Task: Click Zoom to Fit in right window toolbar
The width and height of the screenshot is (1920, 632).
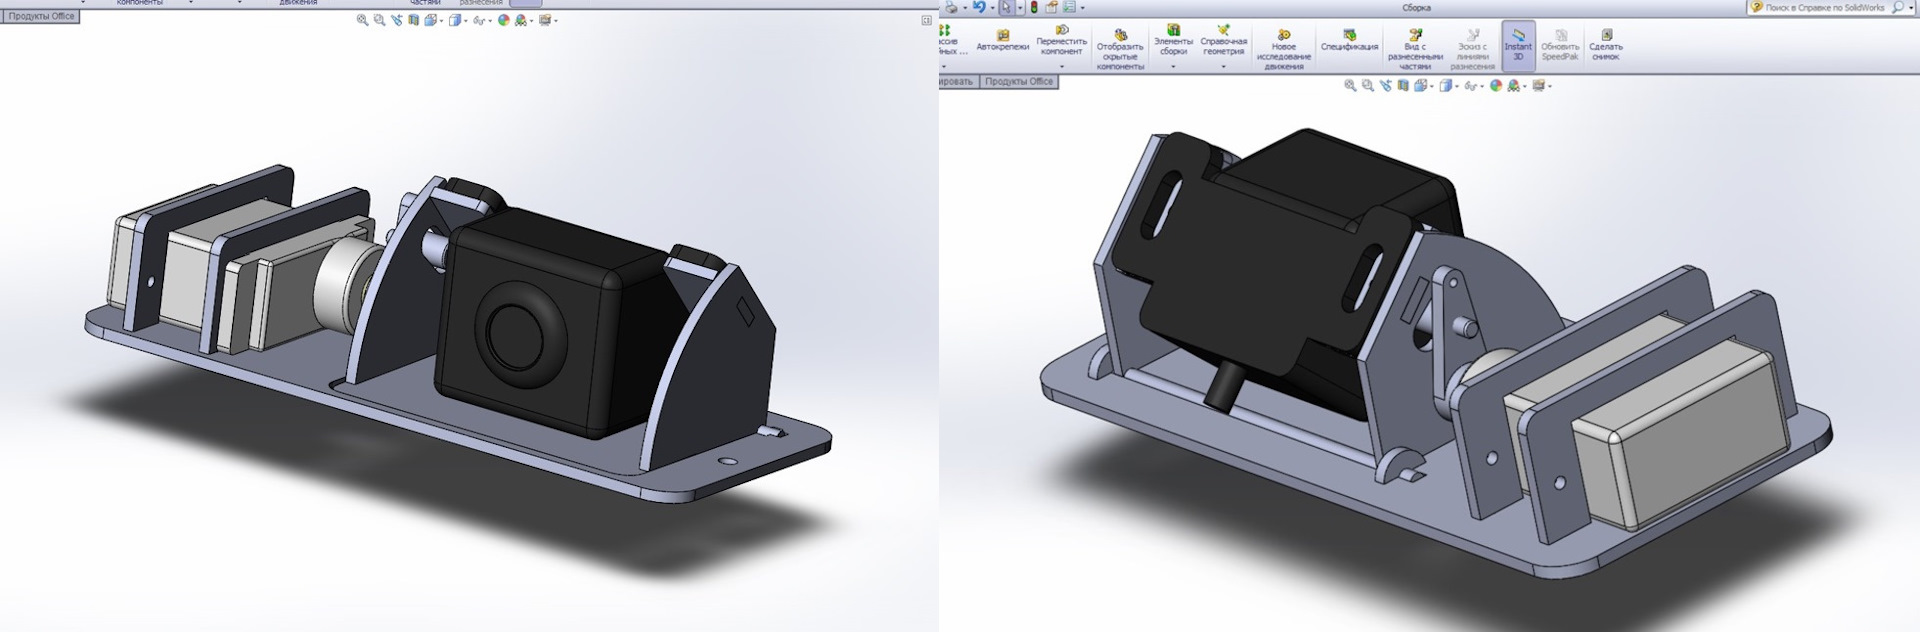Action: (1350, 86)
